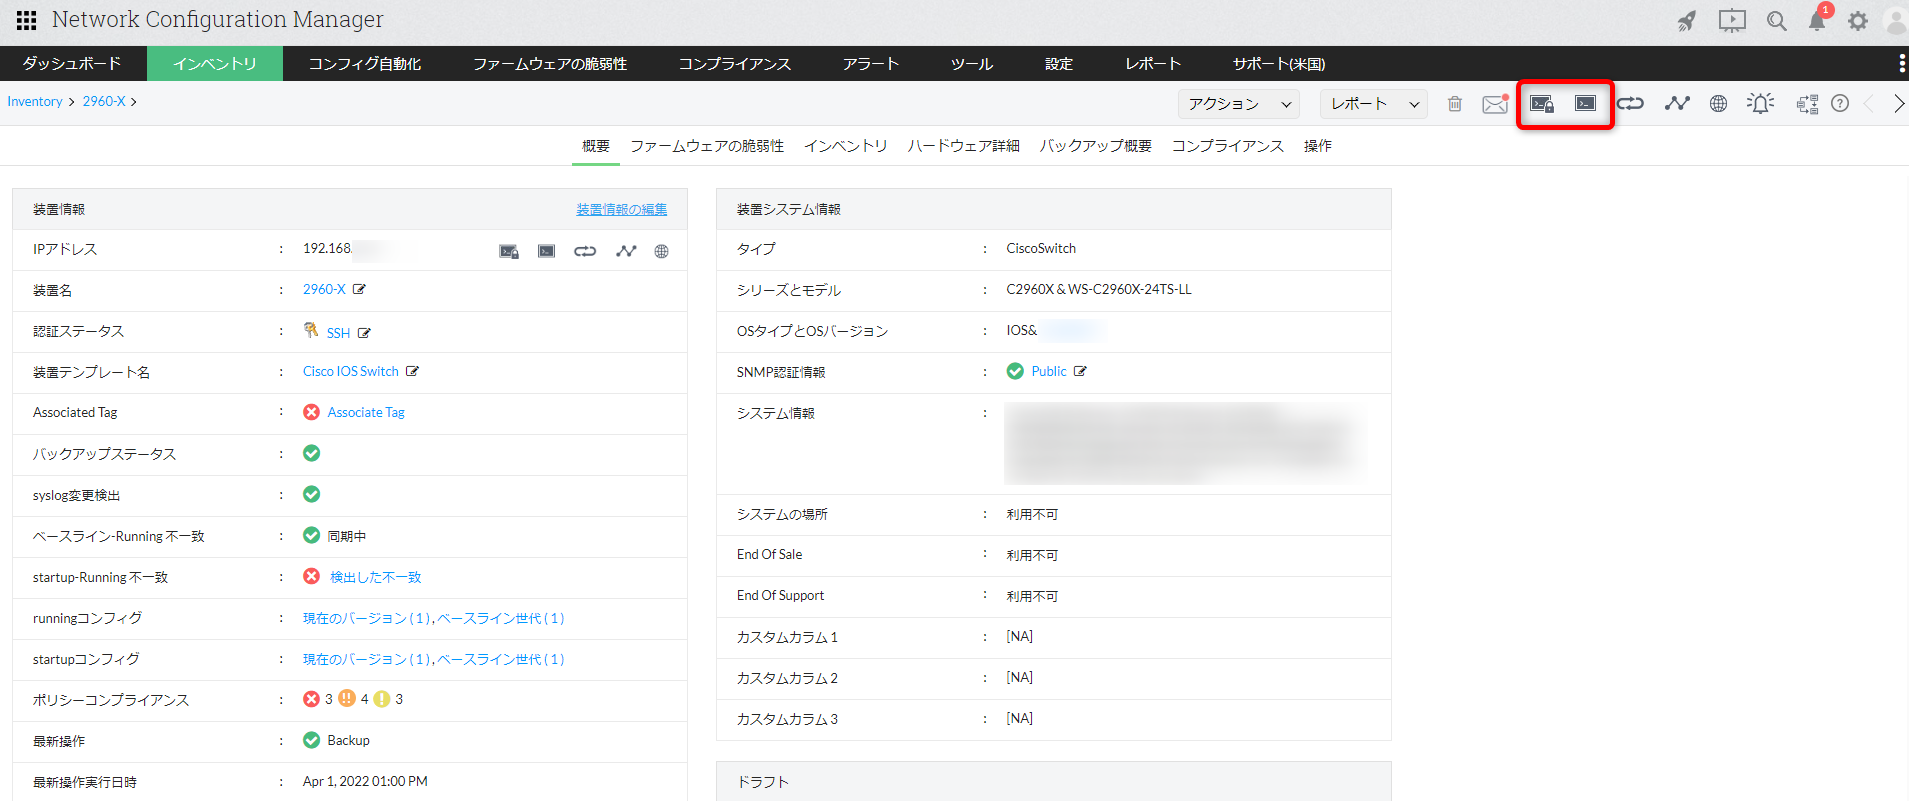Screen dimensions: 1909x801
Task: Open the app launcher grid icon
Action: tap(26, 20)
